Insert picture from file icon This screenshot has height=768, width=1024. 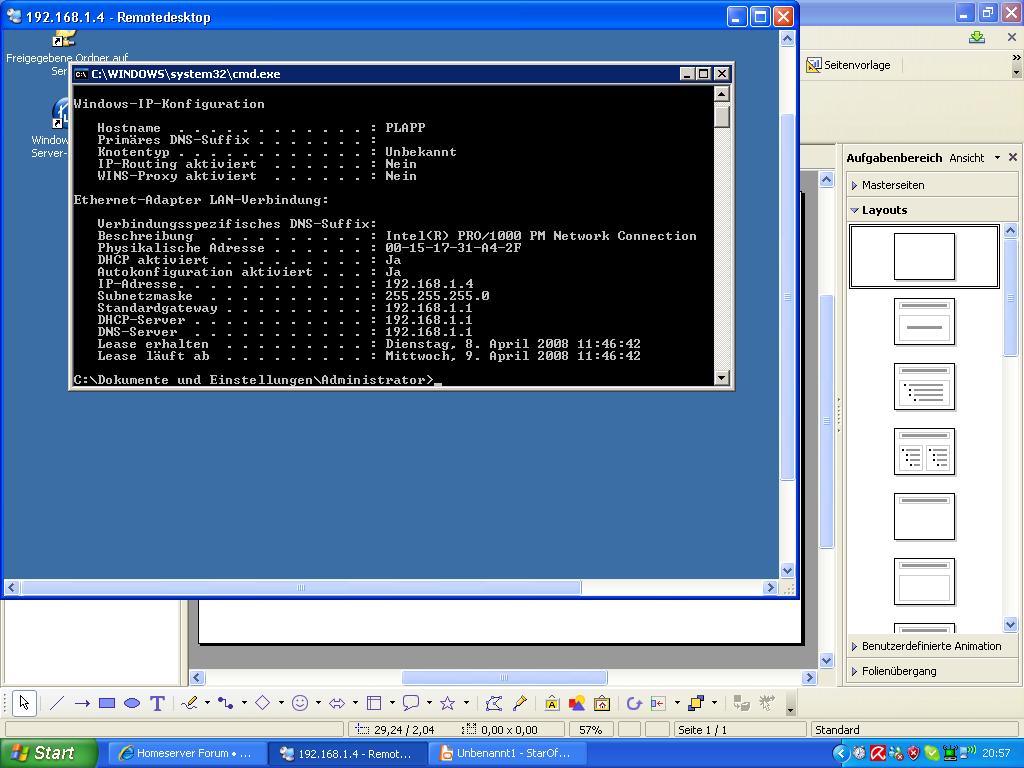(577, 703)
